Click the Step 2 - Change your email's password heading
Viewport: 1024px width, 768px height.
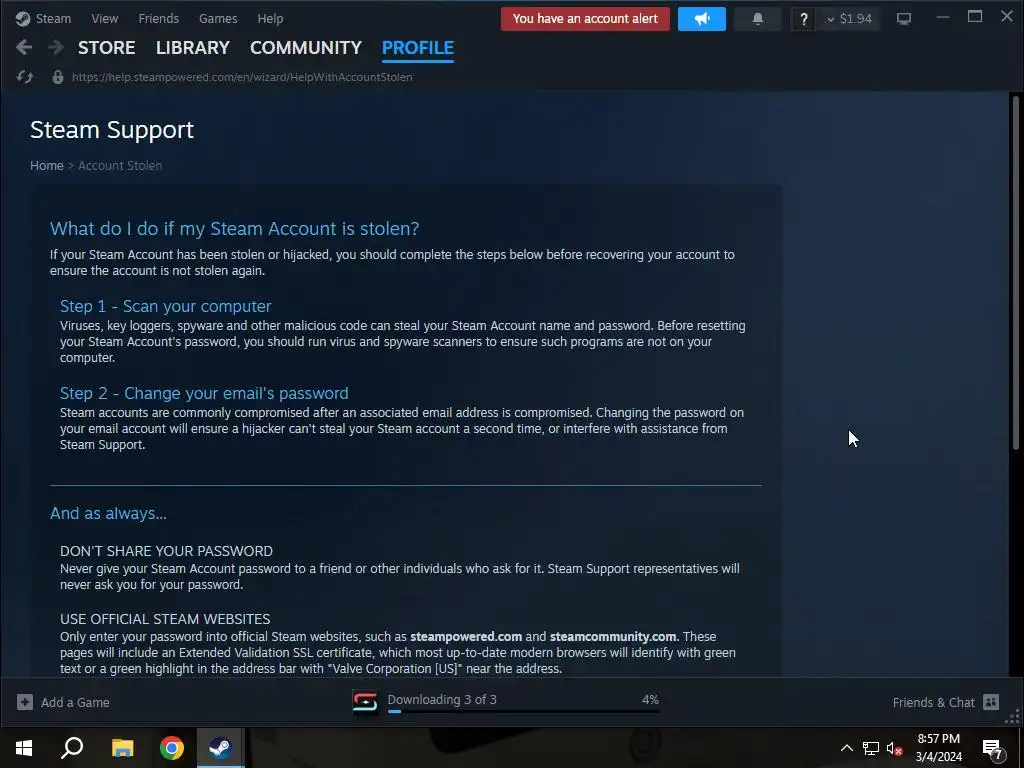tap(204, 393)
